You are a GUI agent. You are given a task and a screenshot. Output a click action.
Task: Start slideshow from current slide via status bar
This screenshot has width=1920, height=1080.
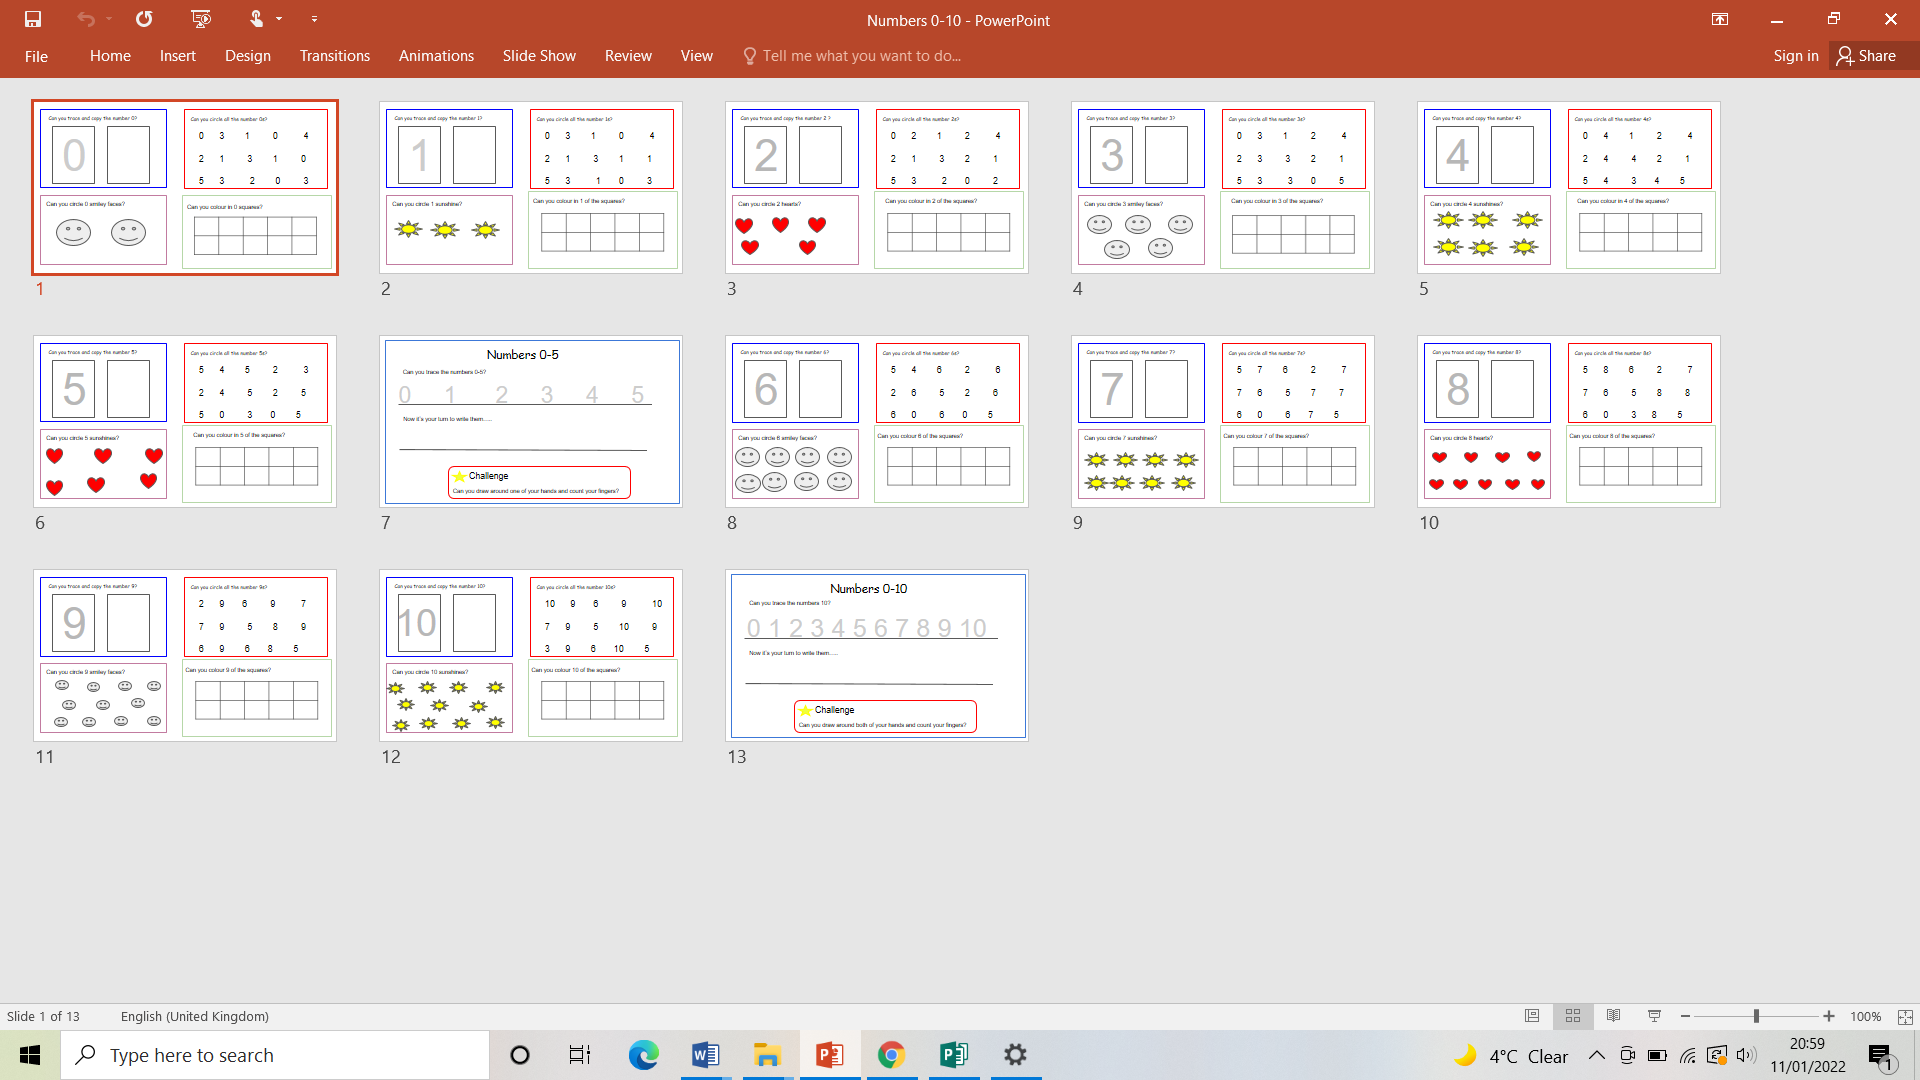click(1655, 1016)
